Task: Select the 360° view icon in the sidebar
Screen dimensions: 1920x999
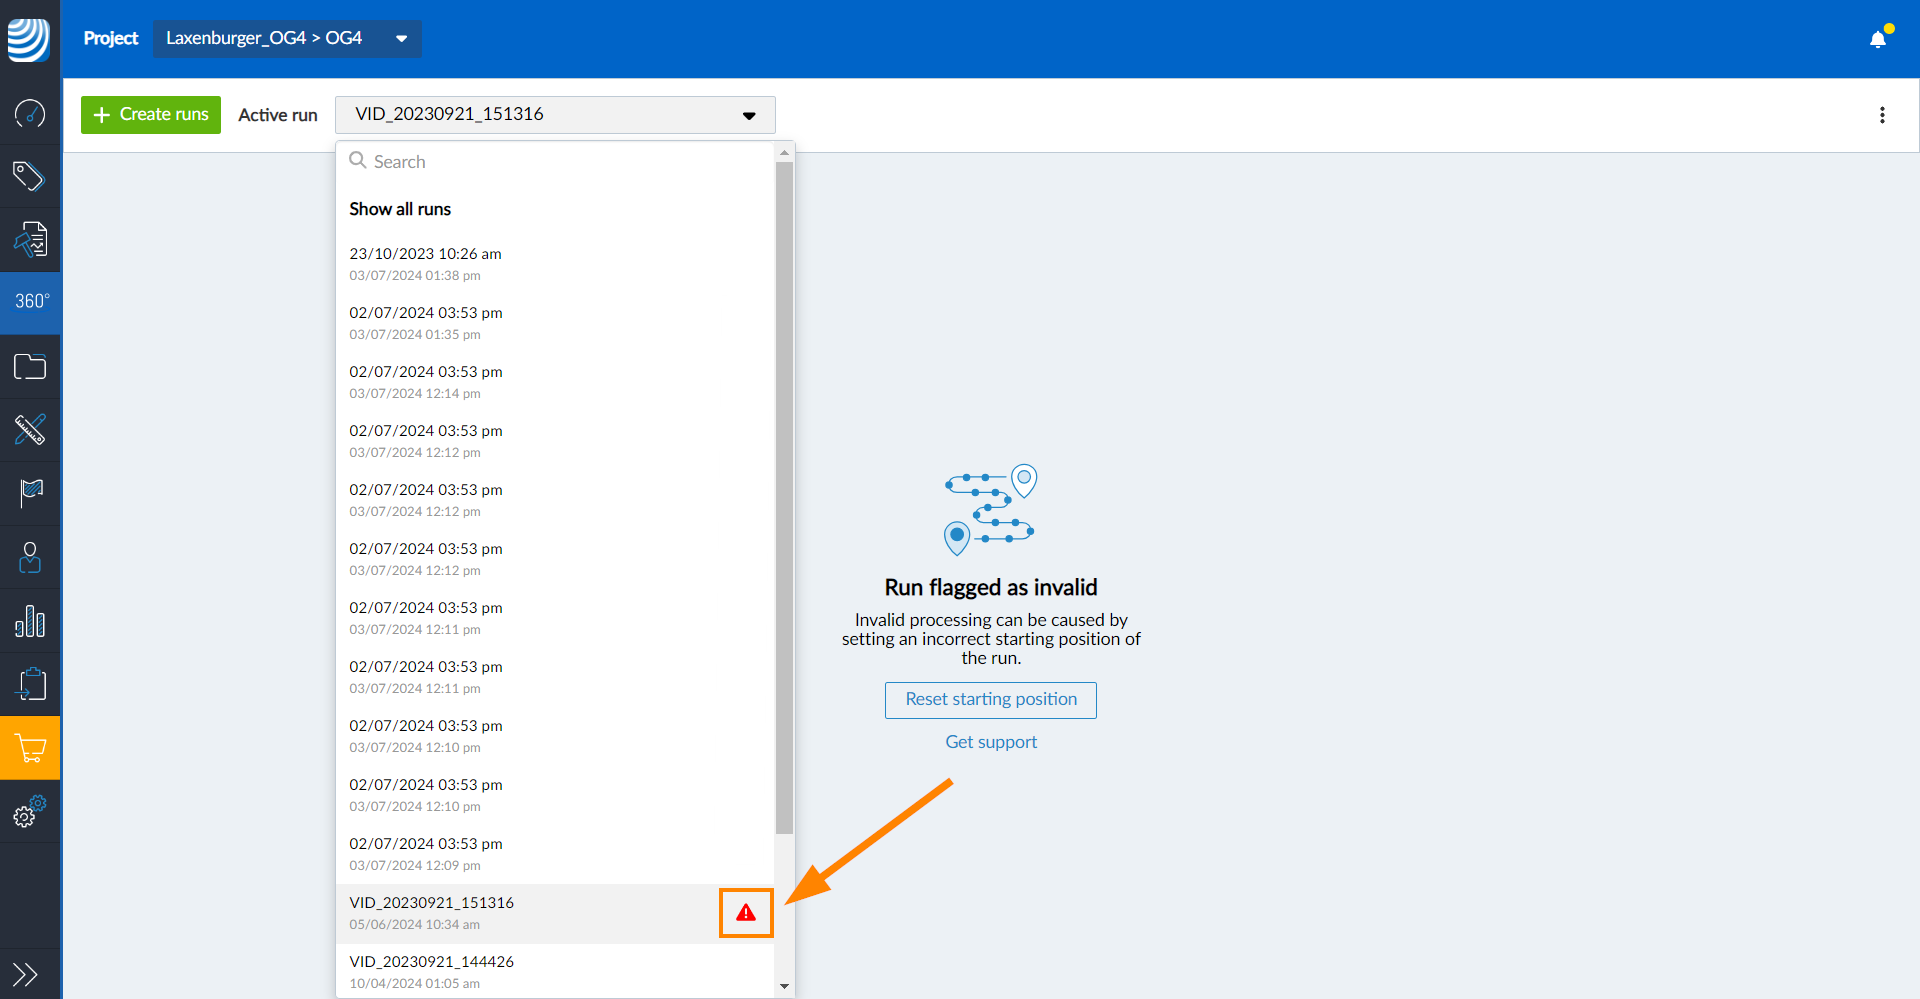Action: (x=31, y=301)
